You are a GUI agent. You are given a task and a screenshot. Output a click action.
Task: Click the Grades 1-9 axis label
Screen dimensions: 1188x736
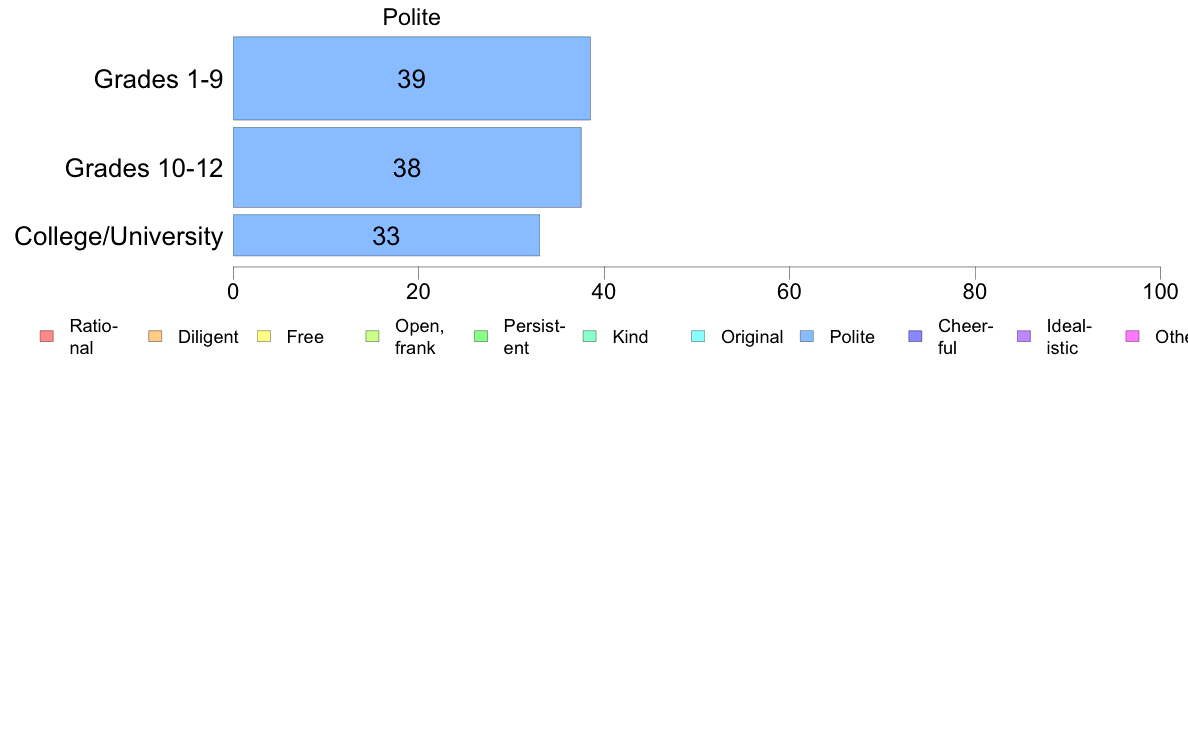(x=158, y=79)
